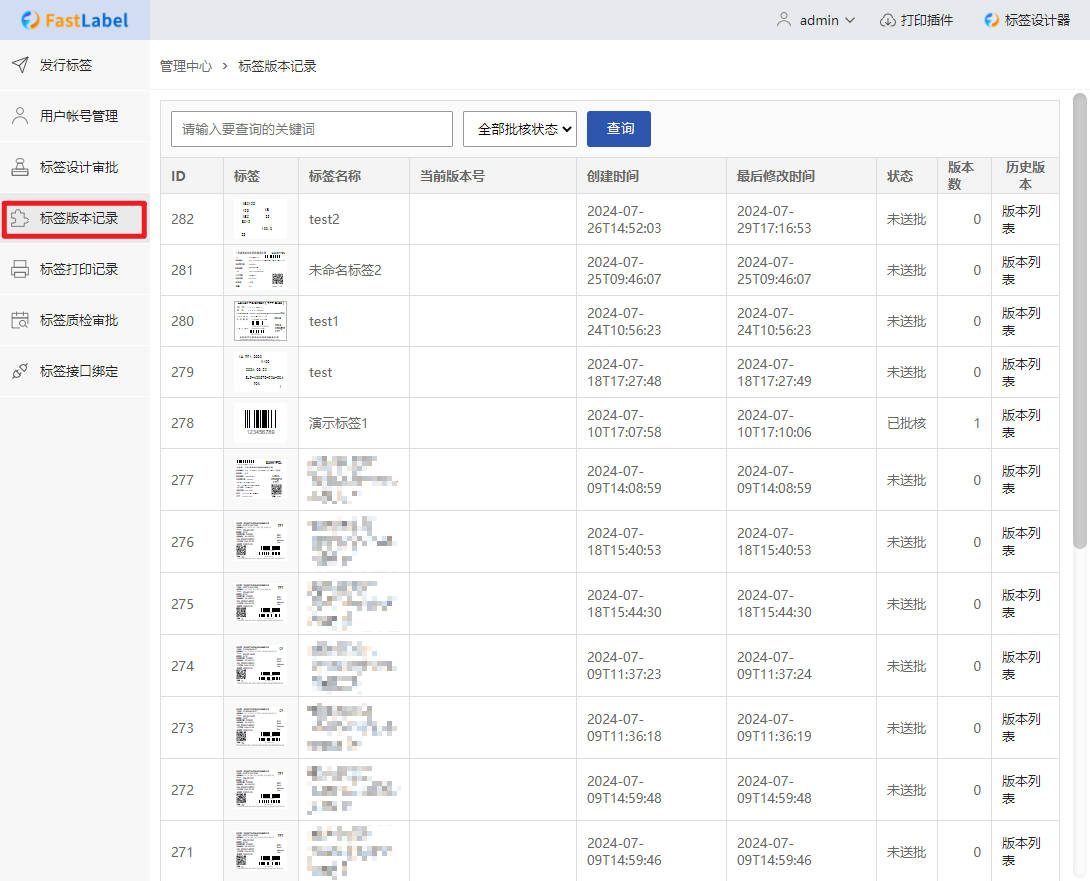Viewport: 1090px width, 881px height.
Task: Click the puzzle icon for 标签版本记录
Action: coord(20,218)
